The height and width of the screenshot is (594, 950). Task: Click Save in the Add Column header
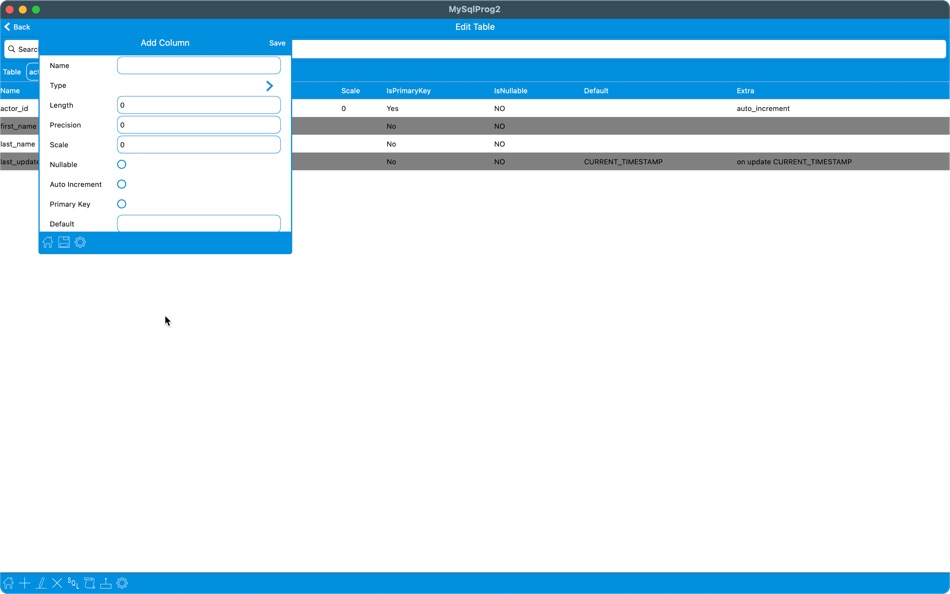277,43
